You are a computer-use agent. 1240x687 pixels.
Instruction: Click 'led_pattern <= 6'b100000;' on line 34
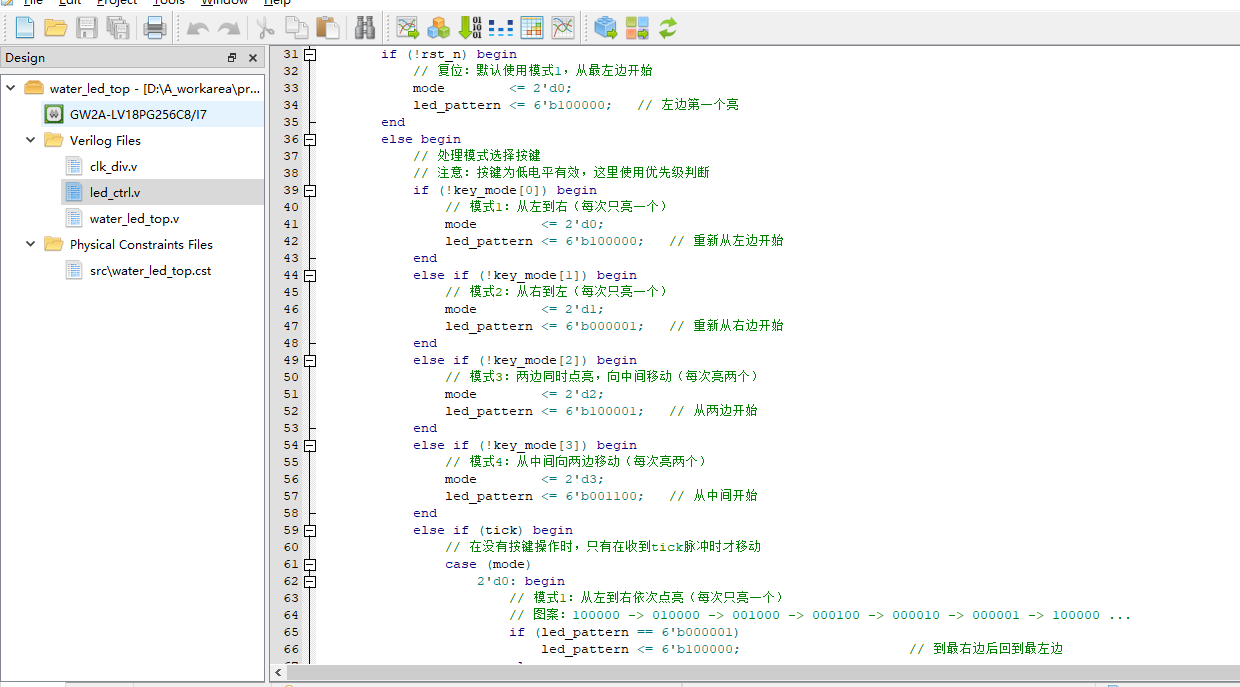[x=512, y=105]
